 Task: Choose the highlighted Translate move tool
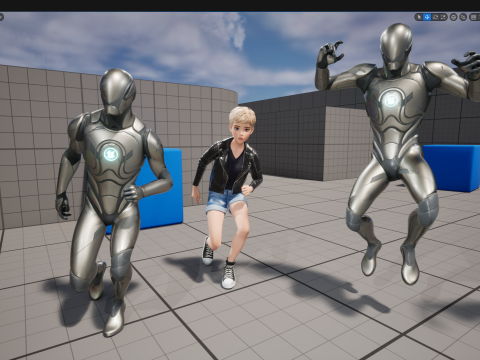click(x=427, y=17)
